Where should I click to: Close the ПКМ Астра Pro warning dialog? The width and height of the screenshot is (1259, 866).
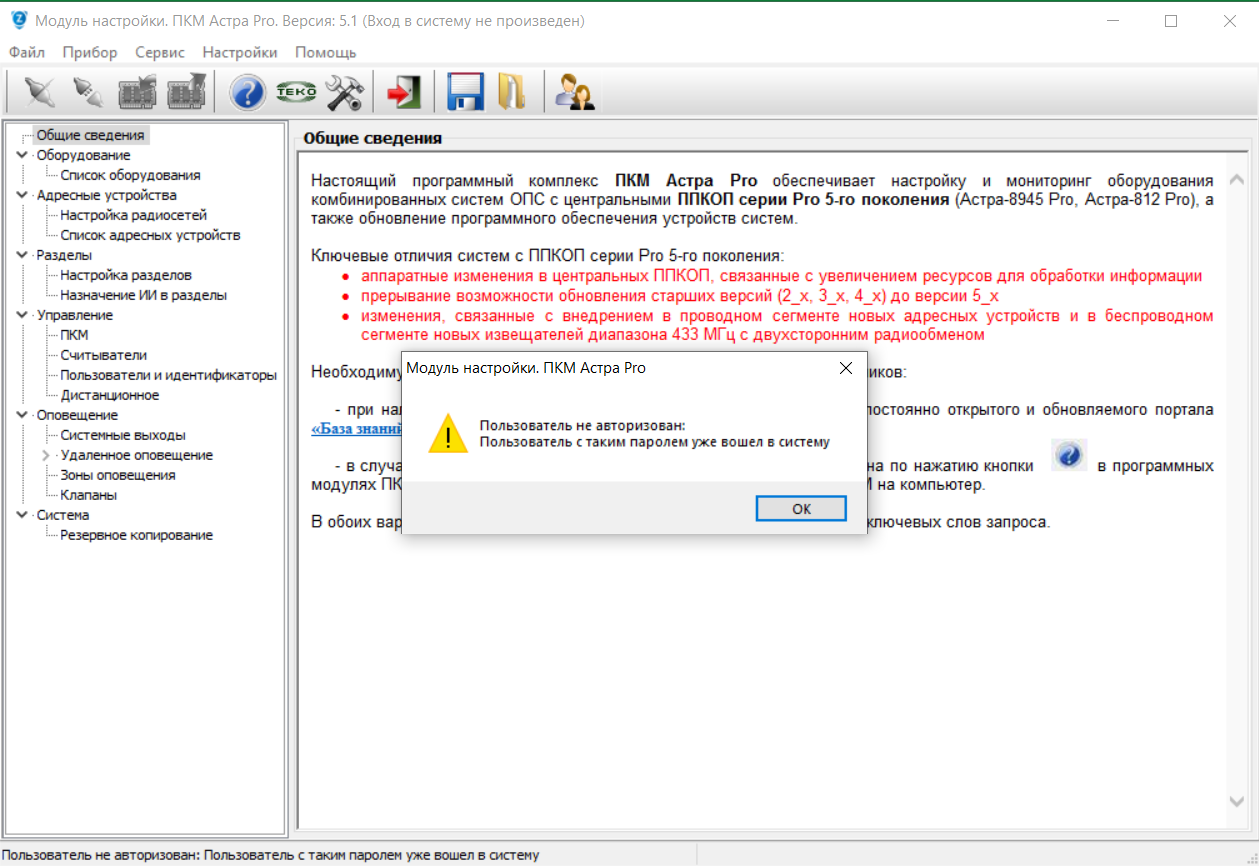tap(845, 368)
